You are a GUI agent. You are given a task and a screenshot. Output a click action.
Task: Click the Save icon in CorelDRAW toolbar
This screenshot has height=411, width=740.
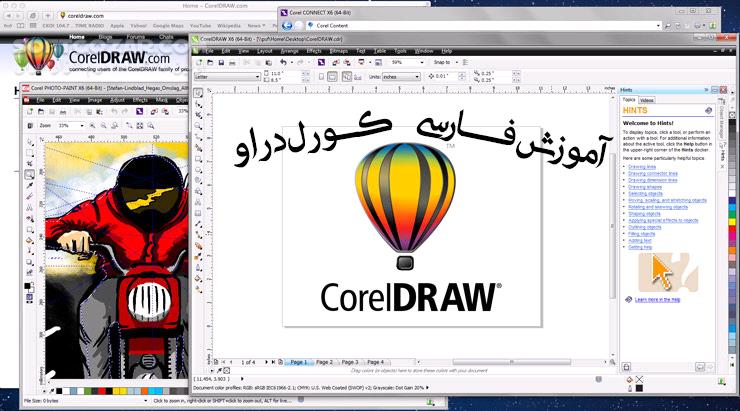(x=221, y=62)
